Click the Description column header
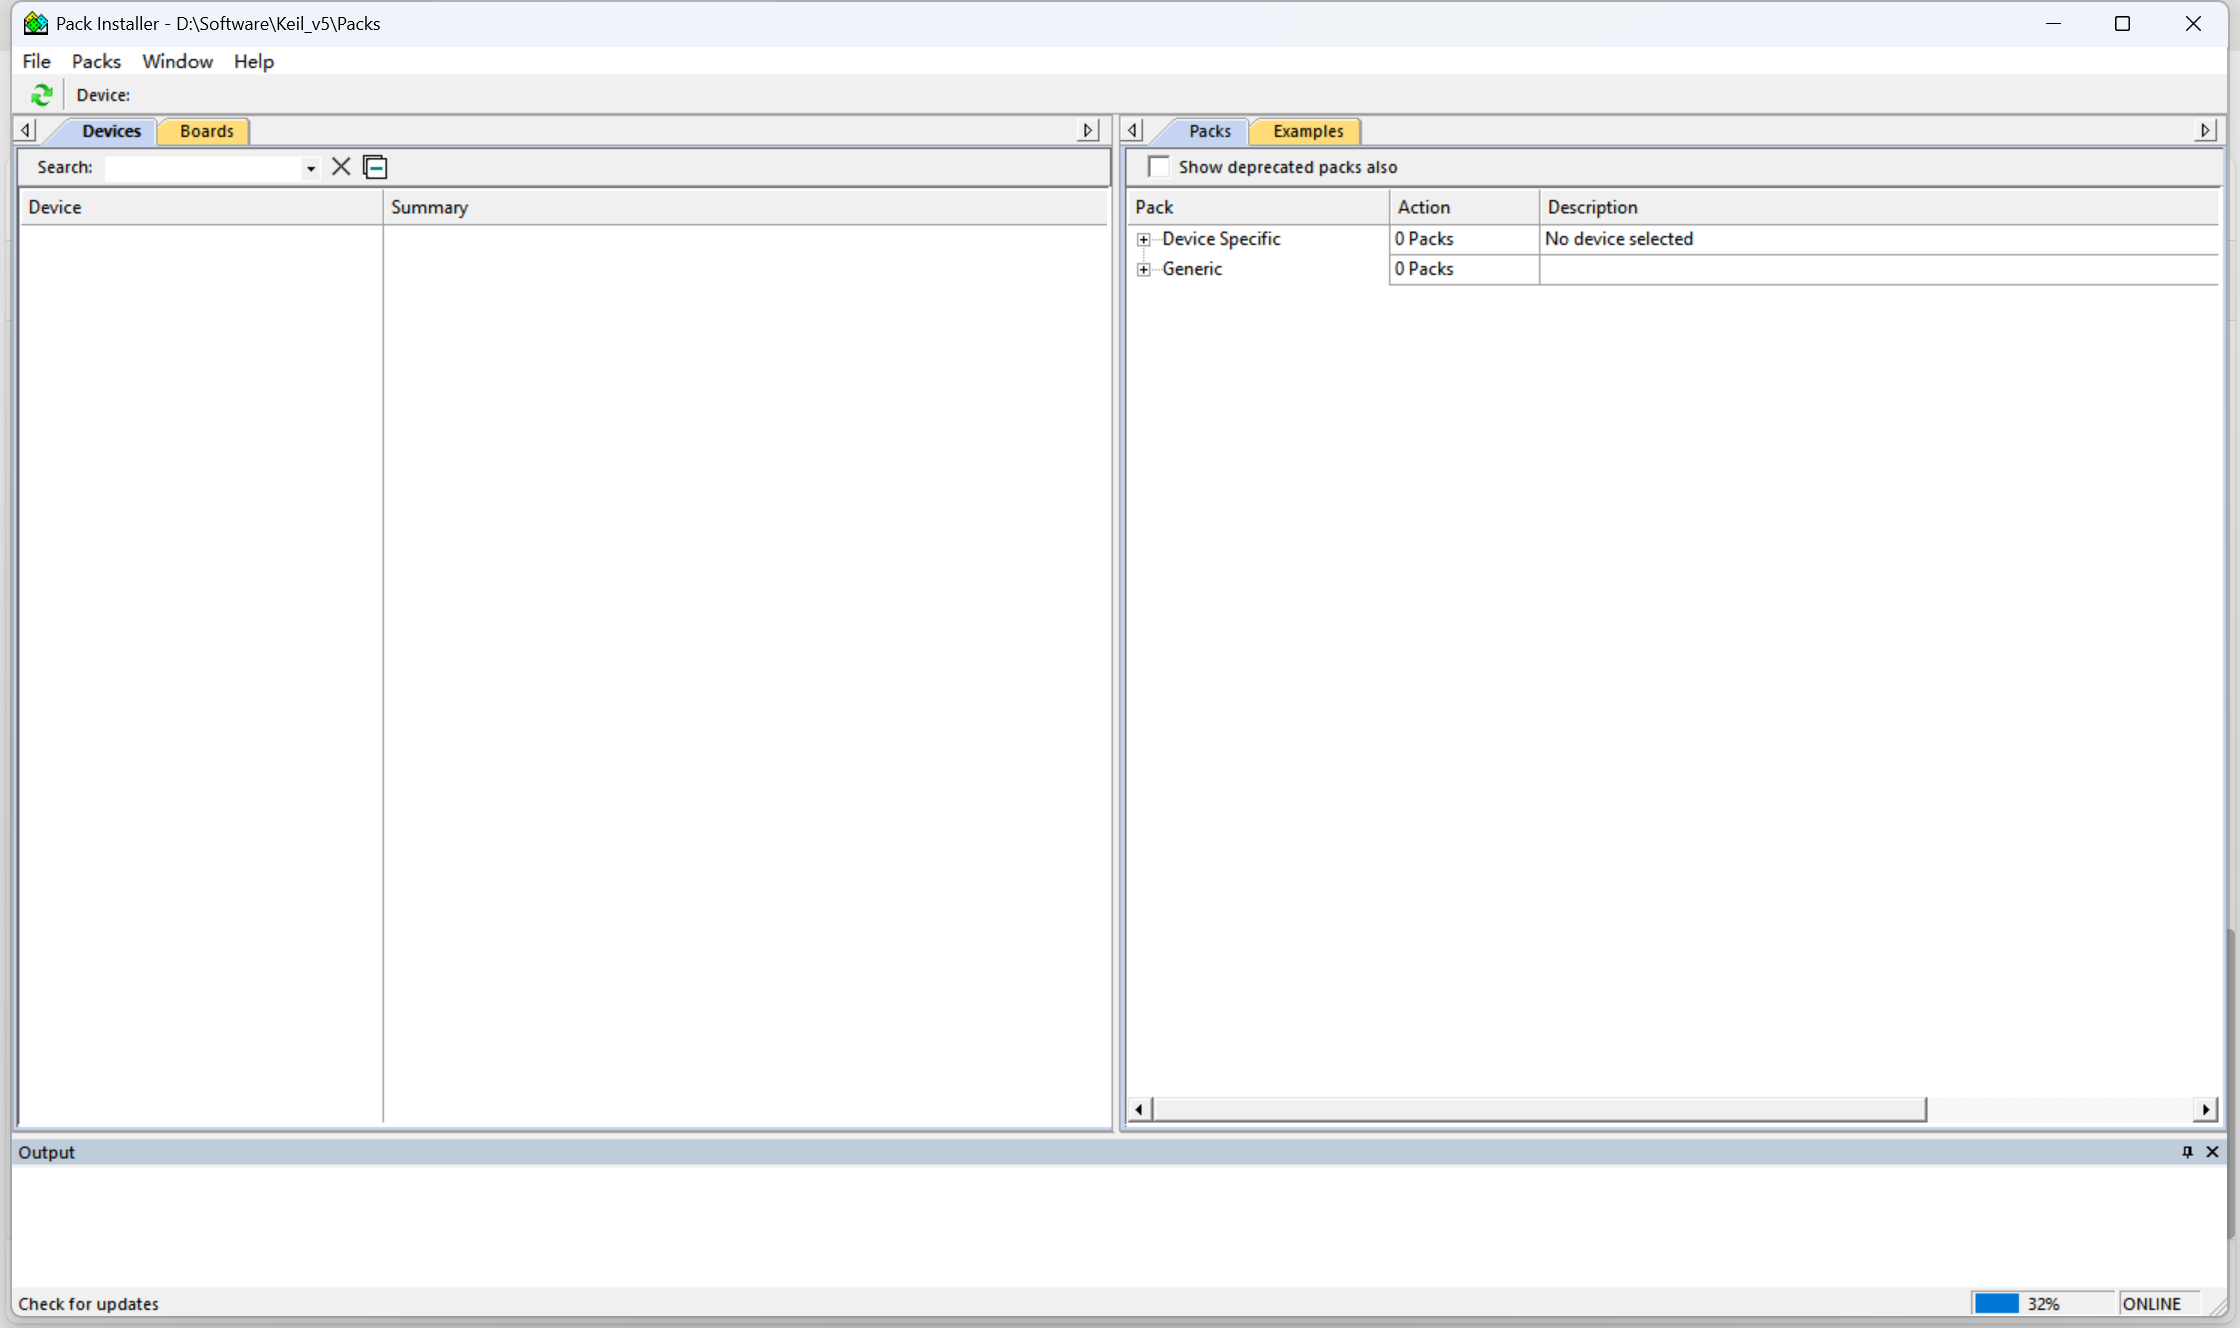Image resolution: width=2240 pixels, height=1328 pixels. 1879,207
